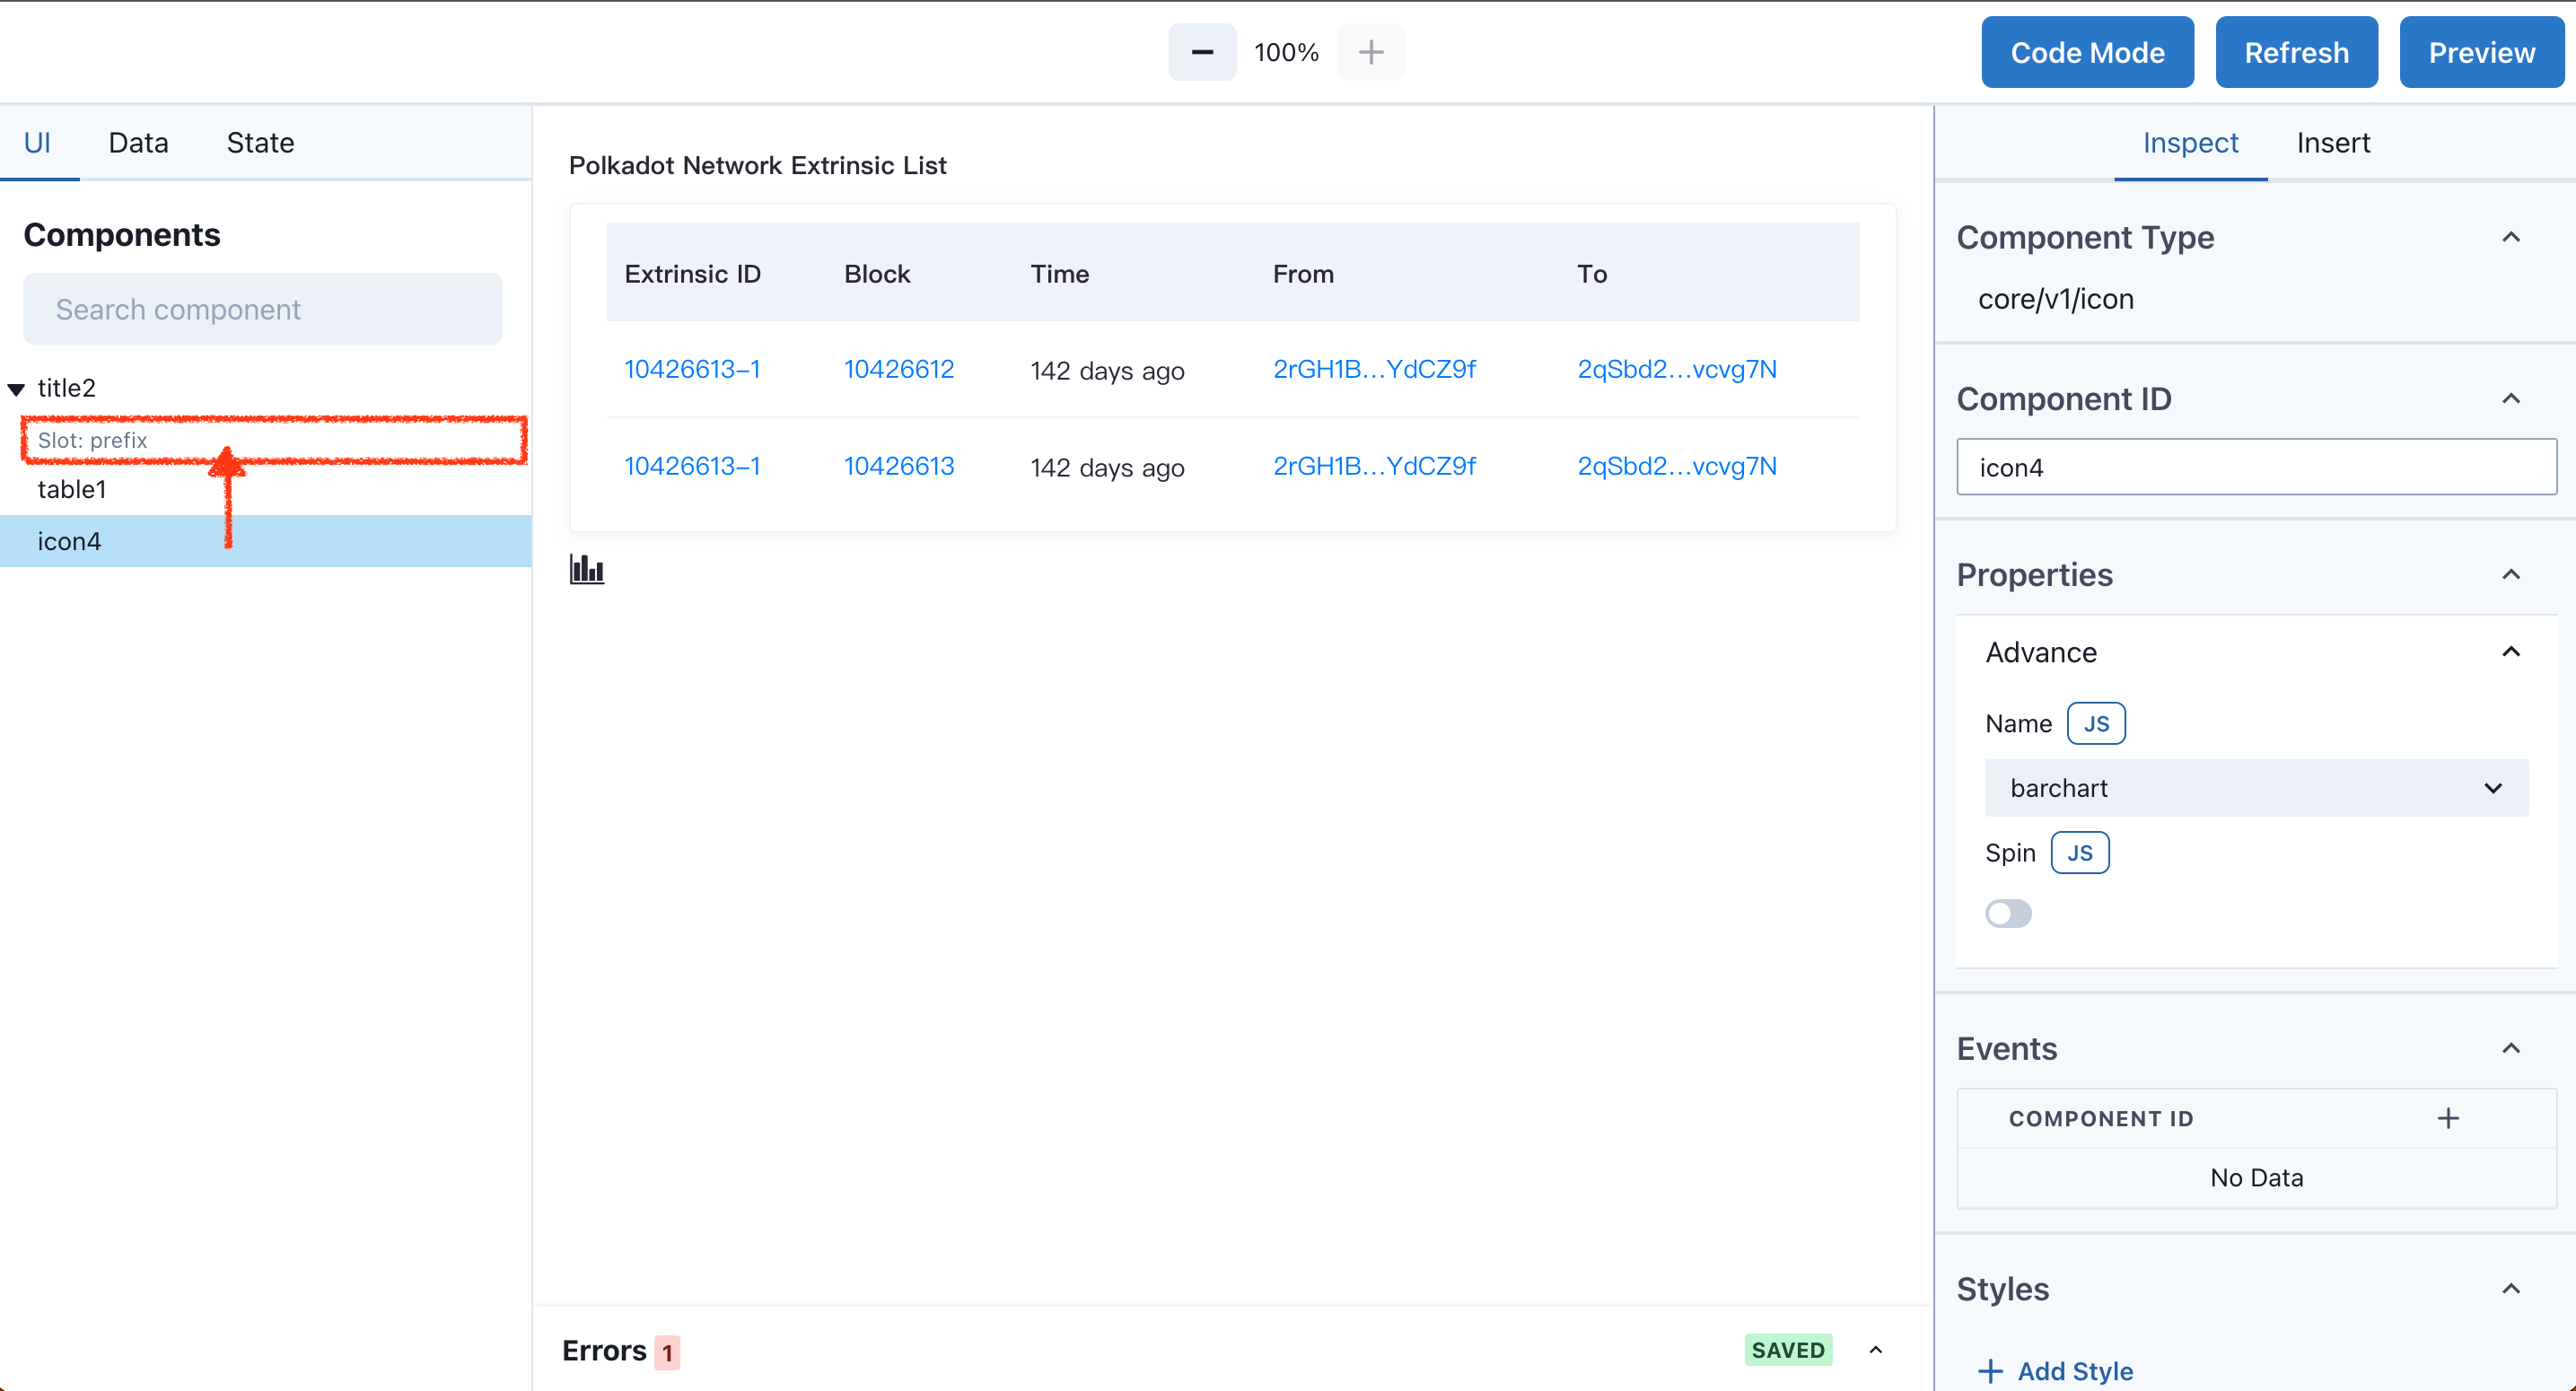Click the Extrinsic ID column header
This screenshot has width=2576, height=1391.
coord(692,274)
